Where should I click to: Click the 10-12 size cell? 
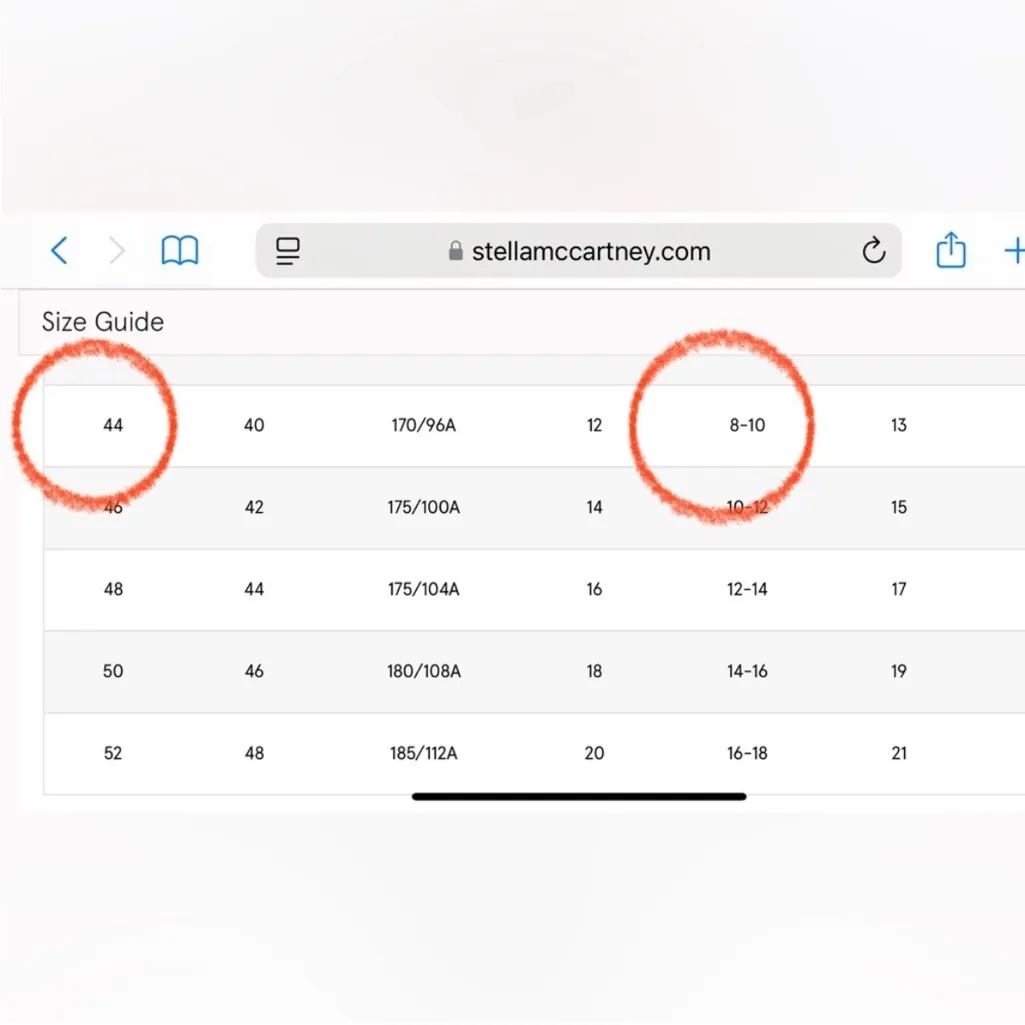pos(747,507)
